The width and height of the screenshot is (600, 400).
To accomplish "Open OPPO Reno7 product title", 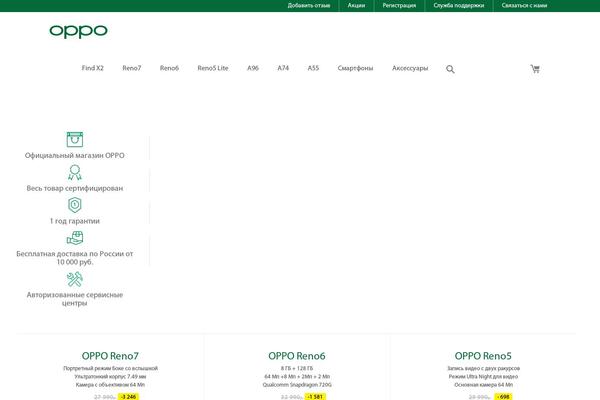I will [x=110, y=356].
